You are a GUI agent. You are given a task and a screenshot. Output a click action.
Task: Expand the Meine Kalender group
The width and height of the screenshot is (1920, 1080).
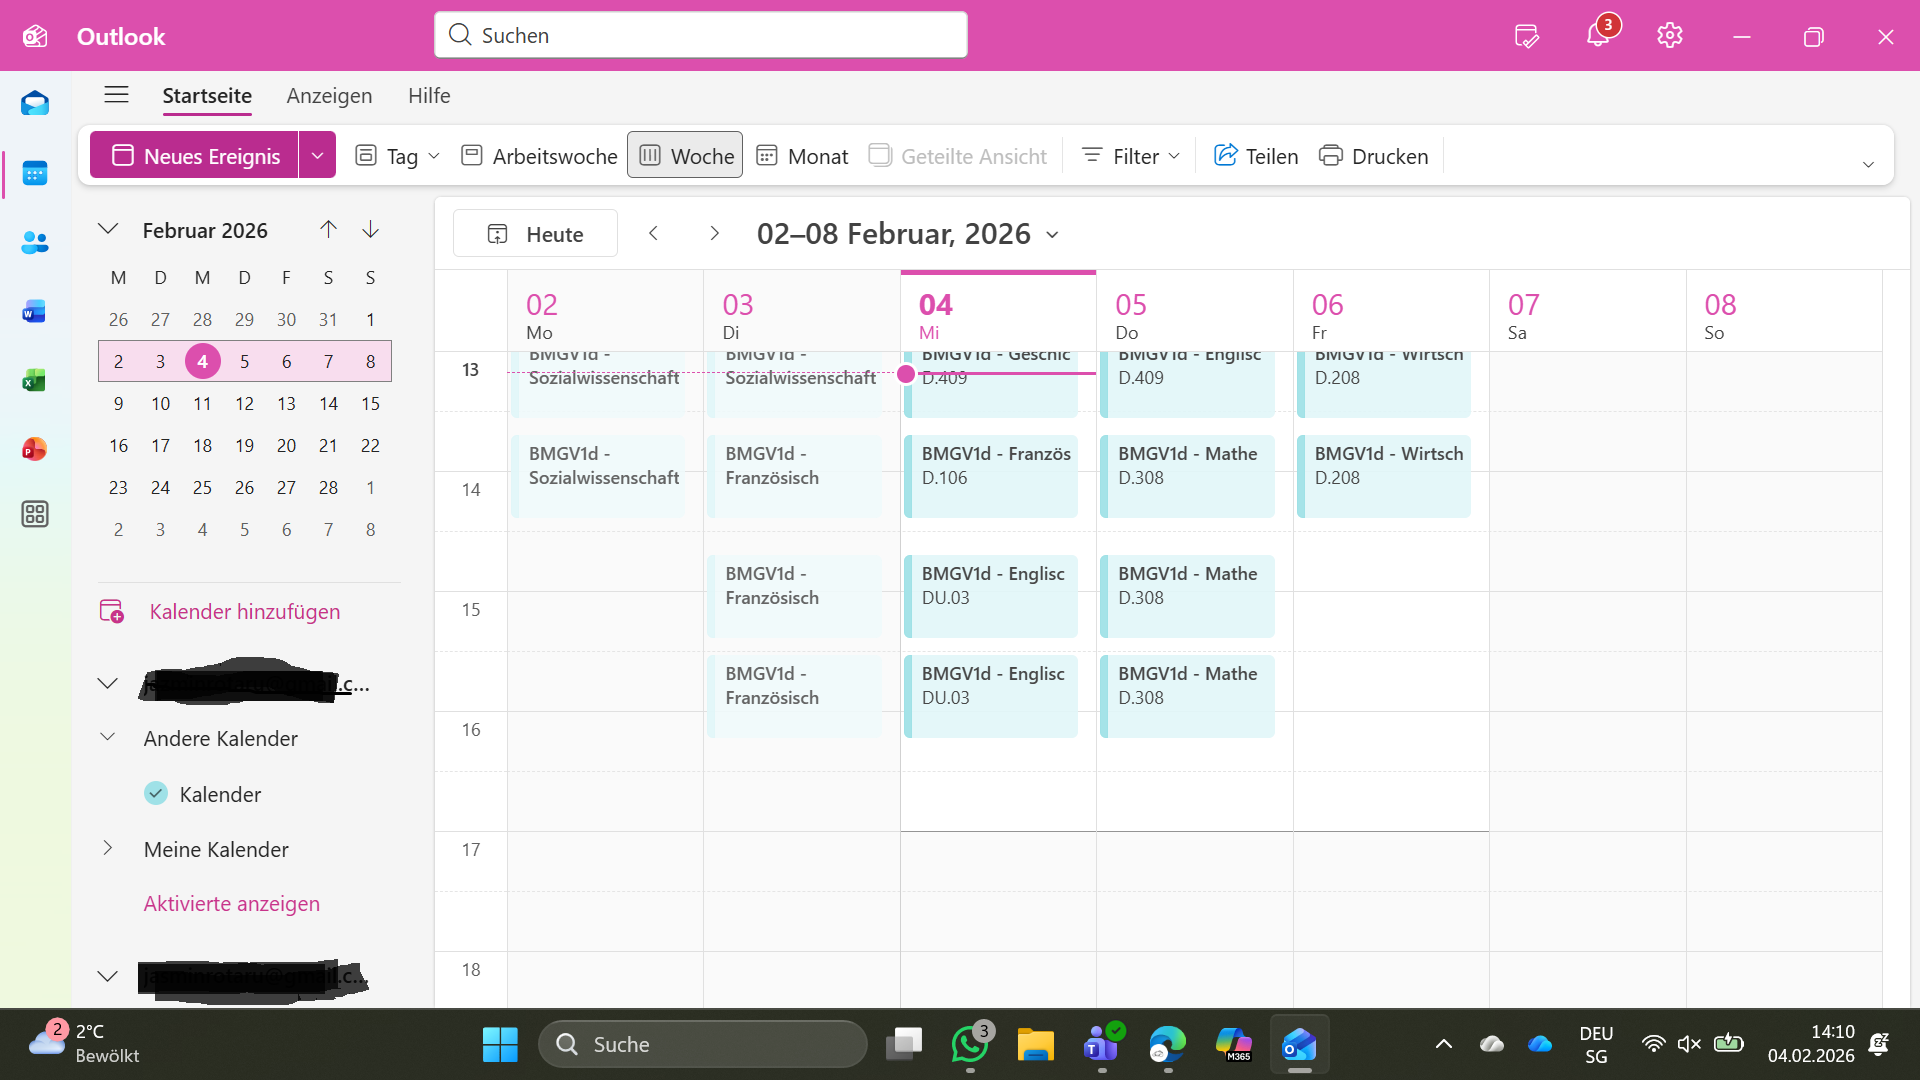click(107, 848)
